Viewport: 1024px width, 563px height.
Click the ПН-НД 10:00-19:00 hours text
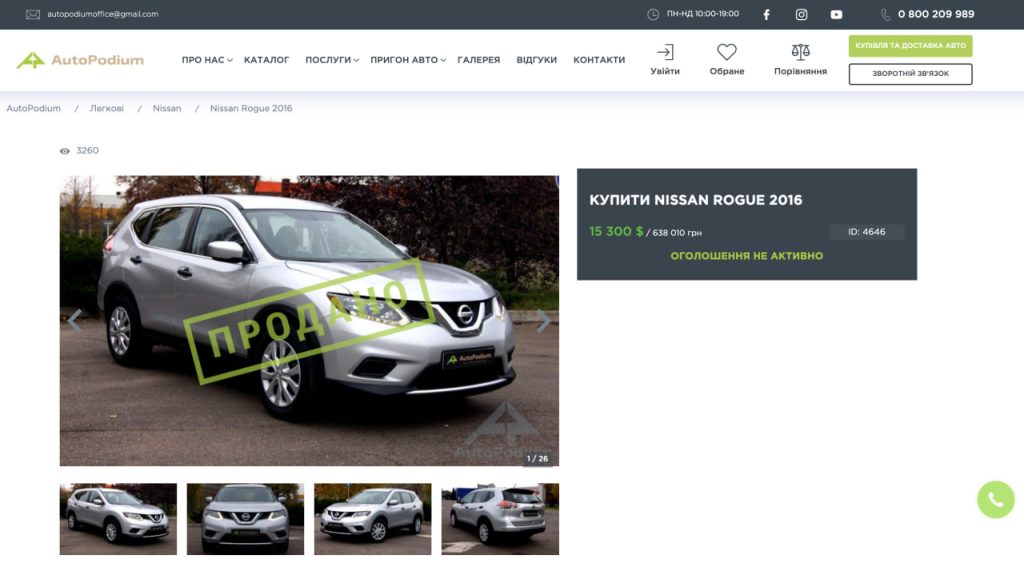pyautogui.click(x=703, y=14)
